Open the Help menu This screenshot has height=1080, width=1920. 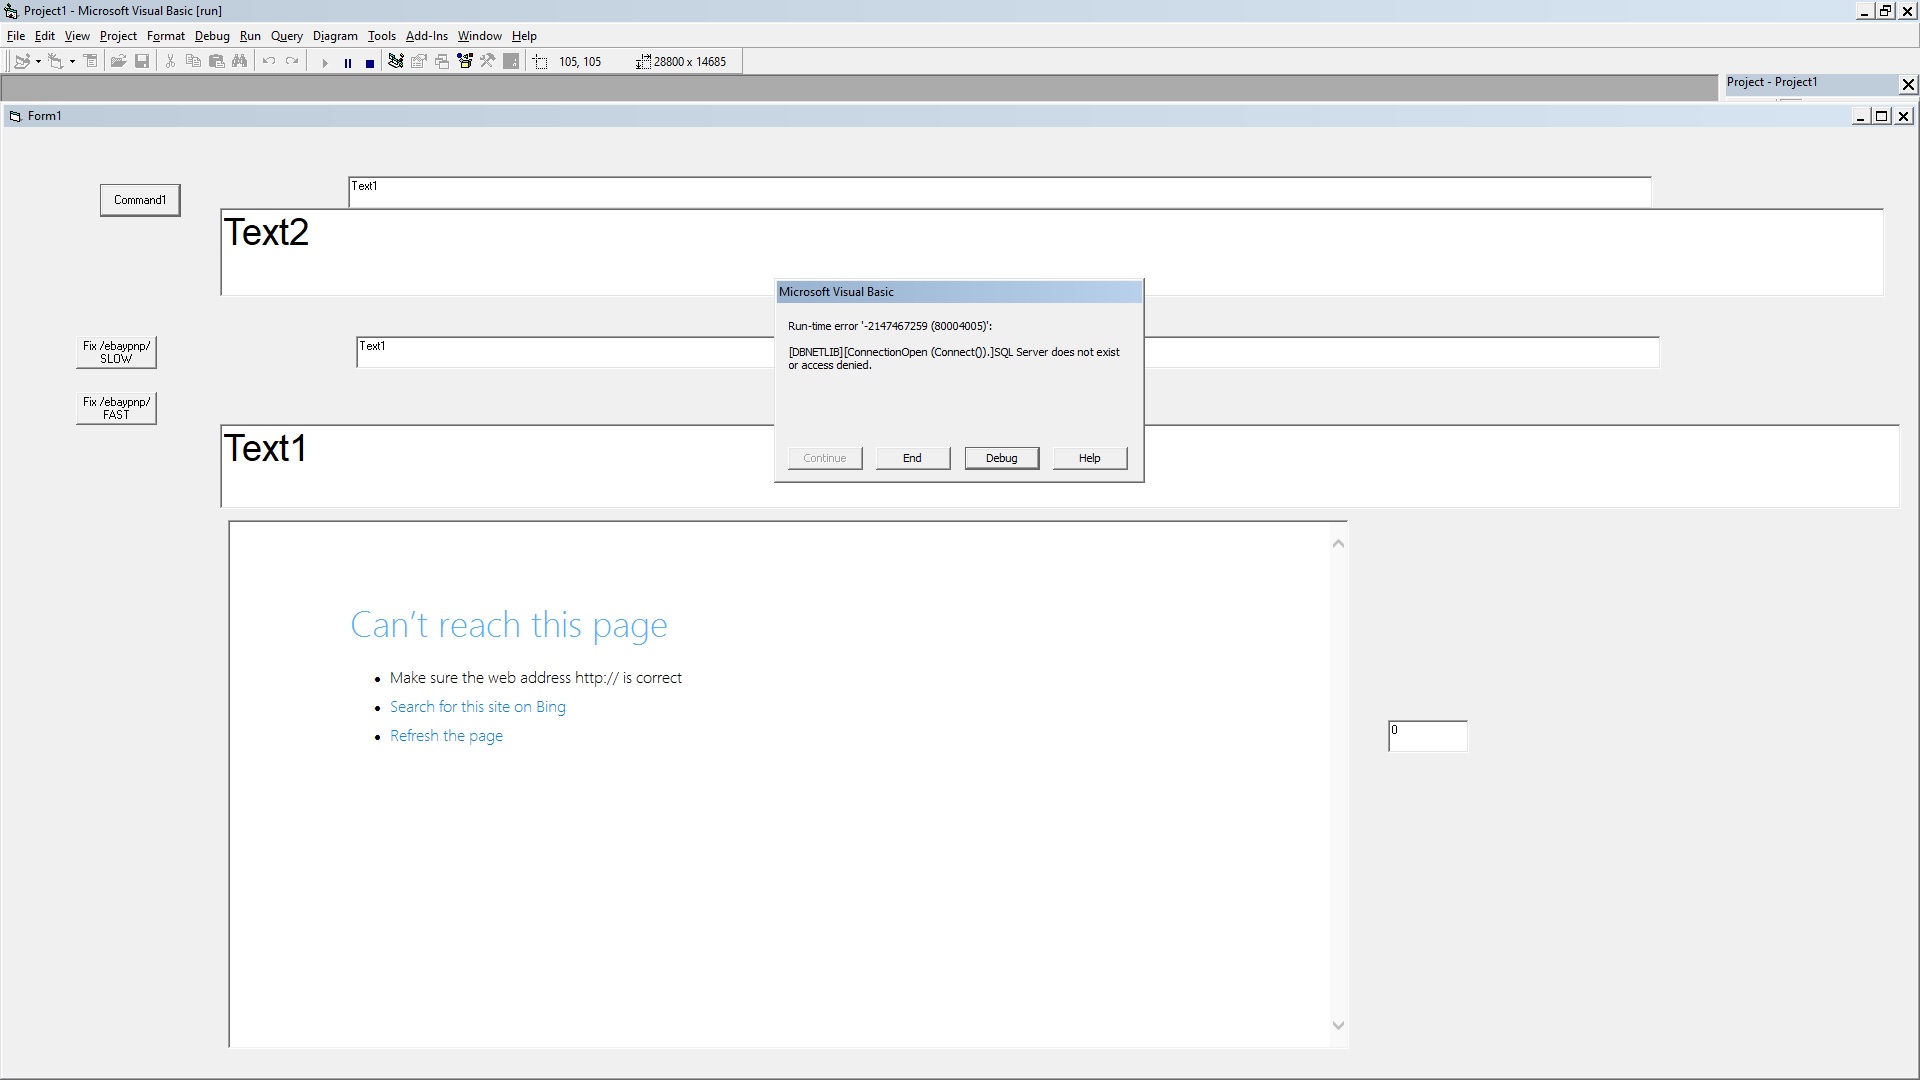524,36
